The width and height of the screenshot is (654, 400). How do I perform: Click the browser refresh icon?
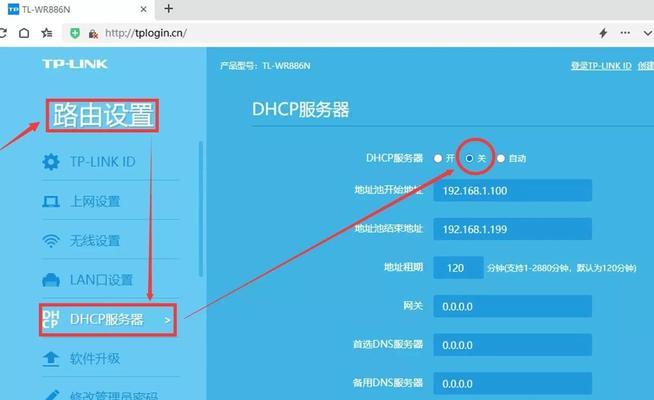3,33
